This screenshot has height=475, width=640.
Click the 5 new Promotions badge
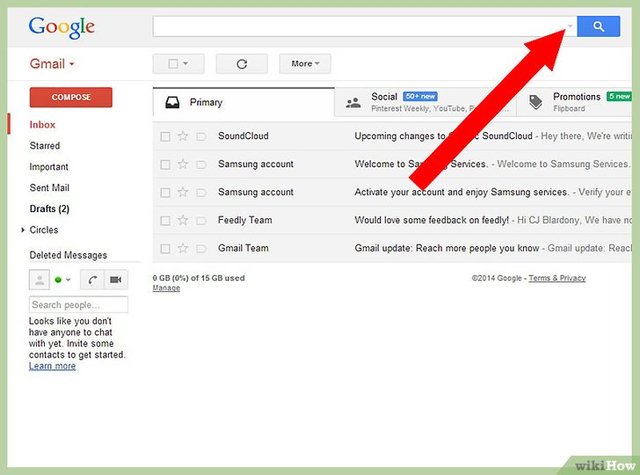click(x=619, y=96)
